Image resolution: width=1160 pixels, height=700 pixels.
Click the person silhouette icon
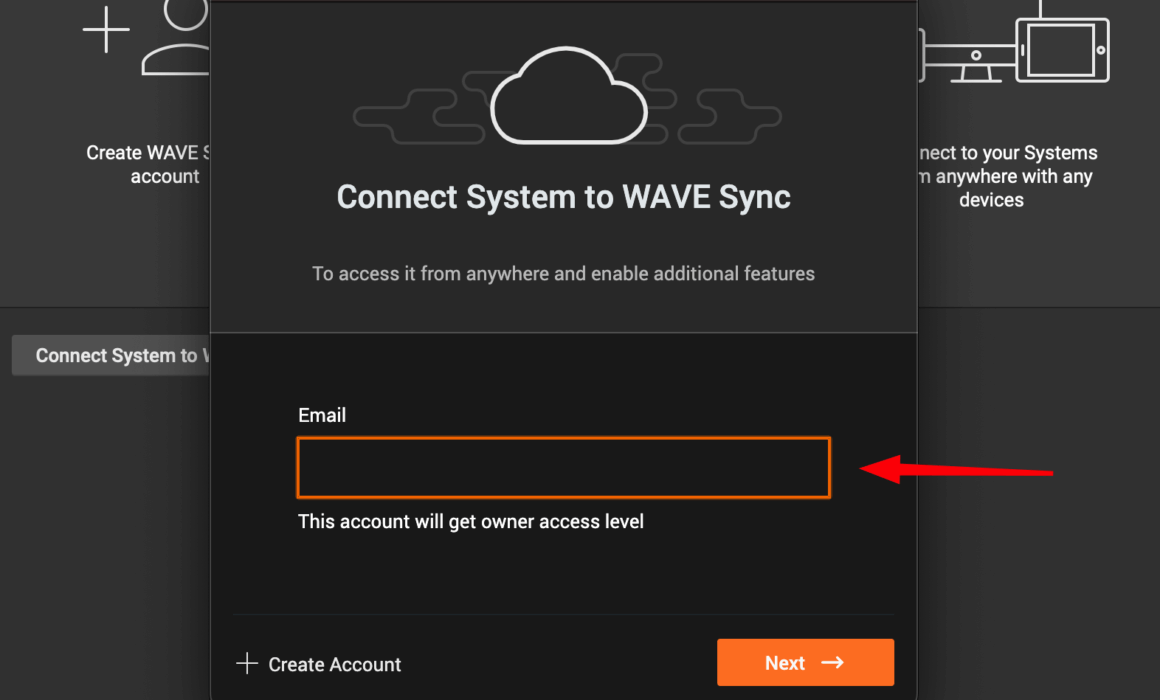pos(176,37)
